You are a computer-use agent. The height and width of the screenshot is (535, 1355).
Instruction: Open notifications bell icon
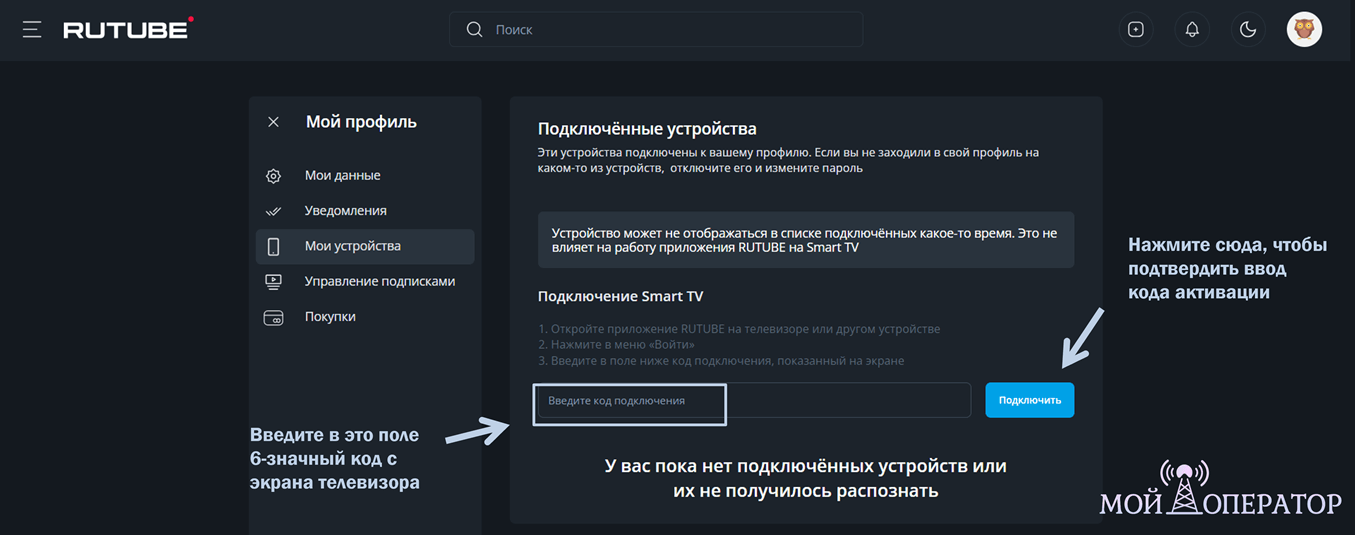1192,30
